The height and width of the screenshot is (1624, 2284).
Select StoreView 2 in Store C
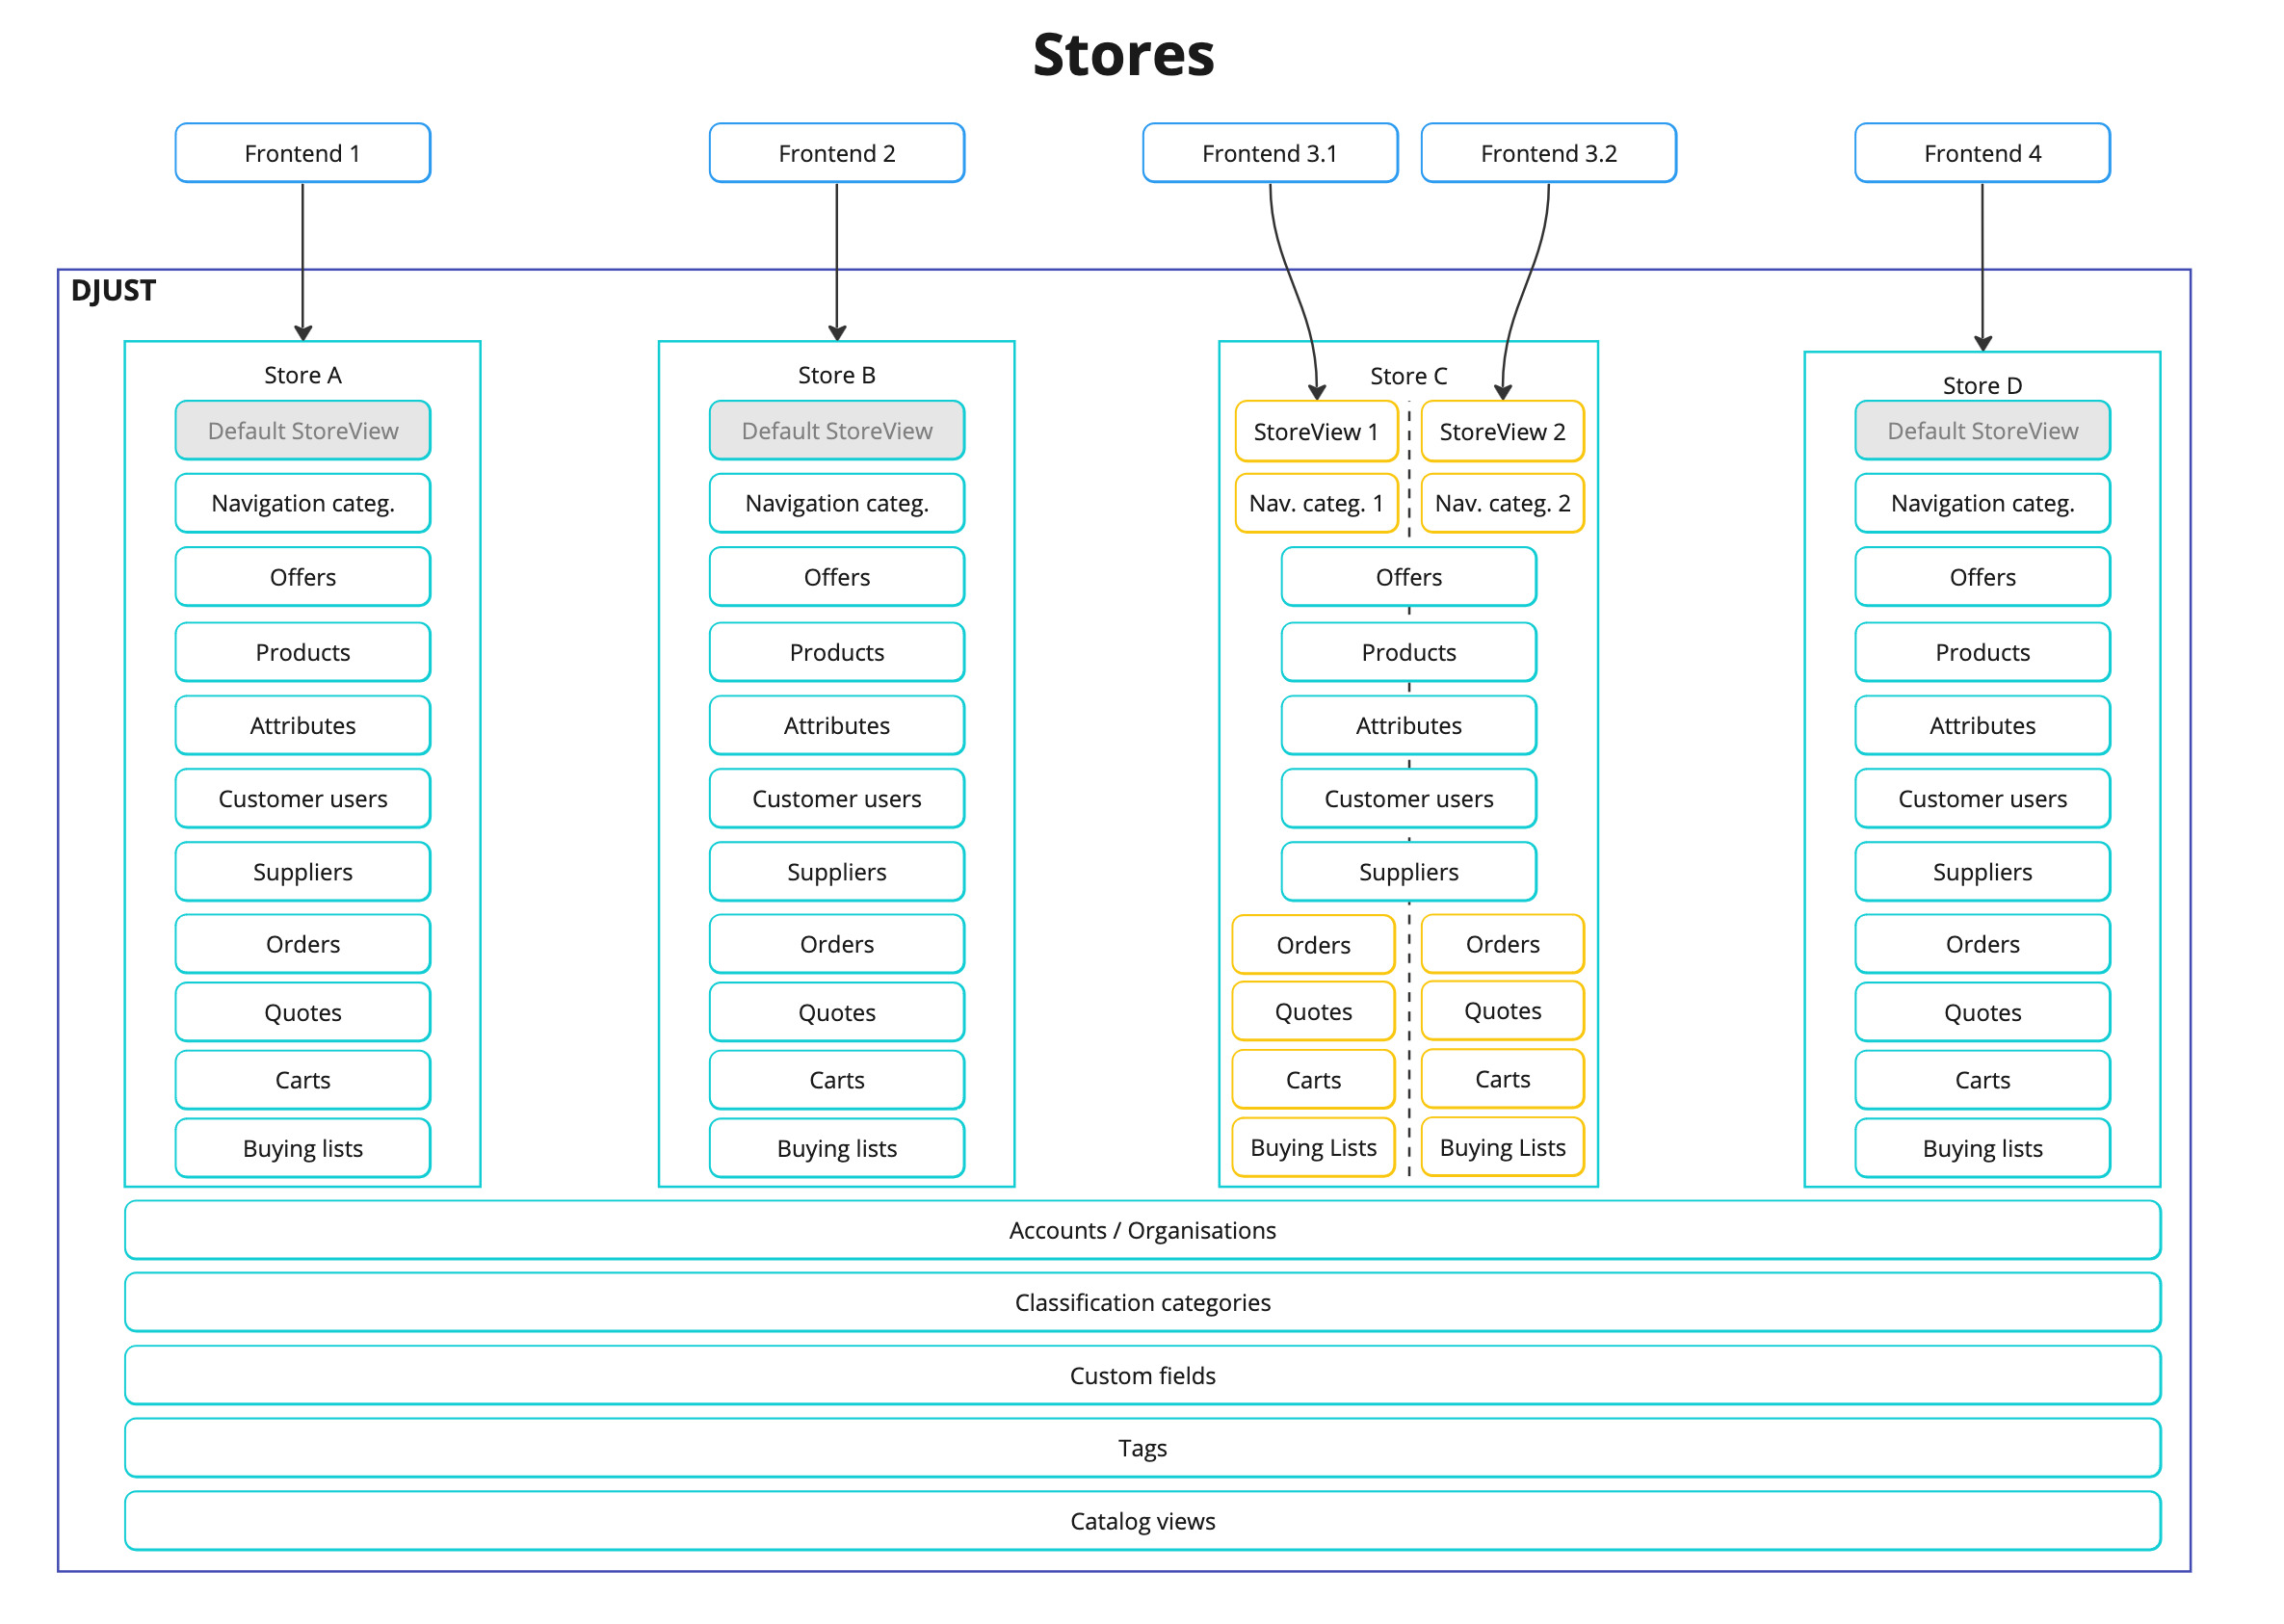coord(1502,431)
